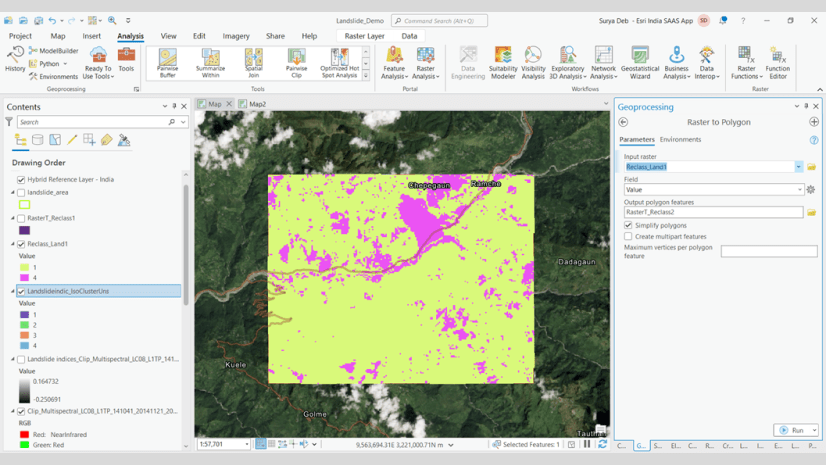Switch Contents to List By Drawing Order
This screenshot has width=826, height=465.
coord(21,140)
